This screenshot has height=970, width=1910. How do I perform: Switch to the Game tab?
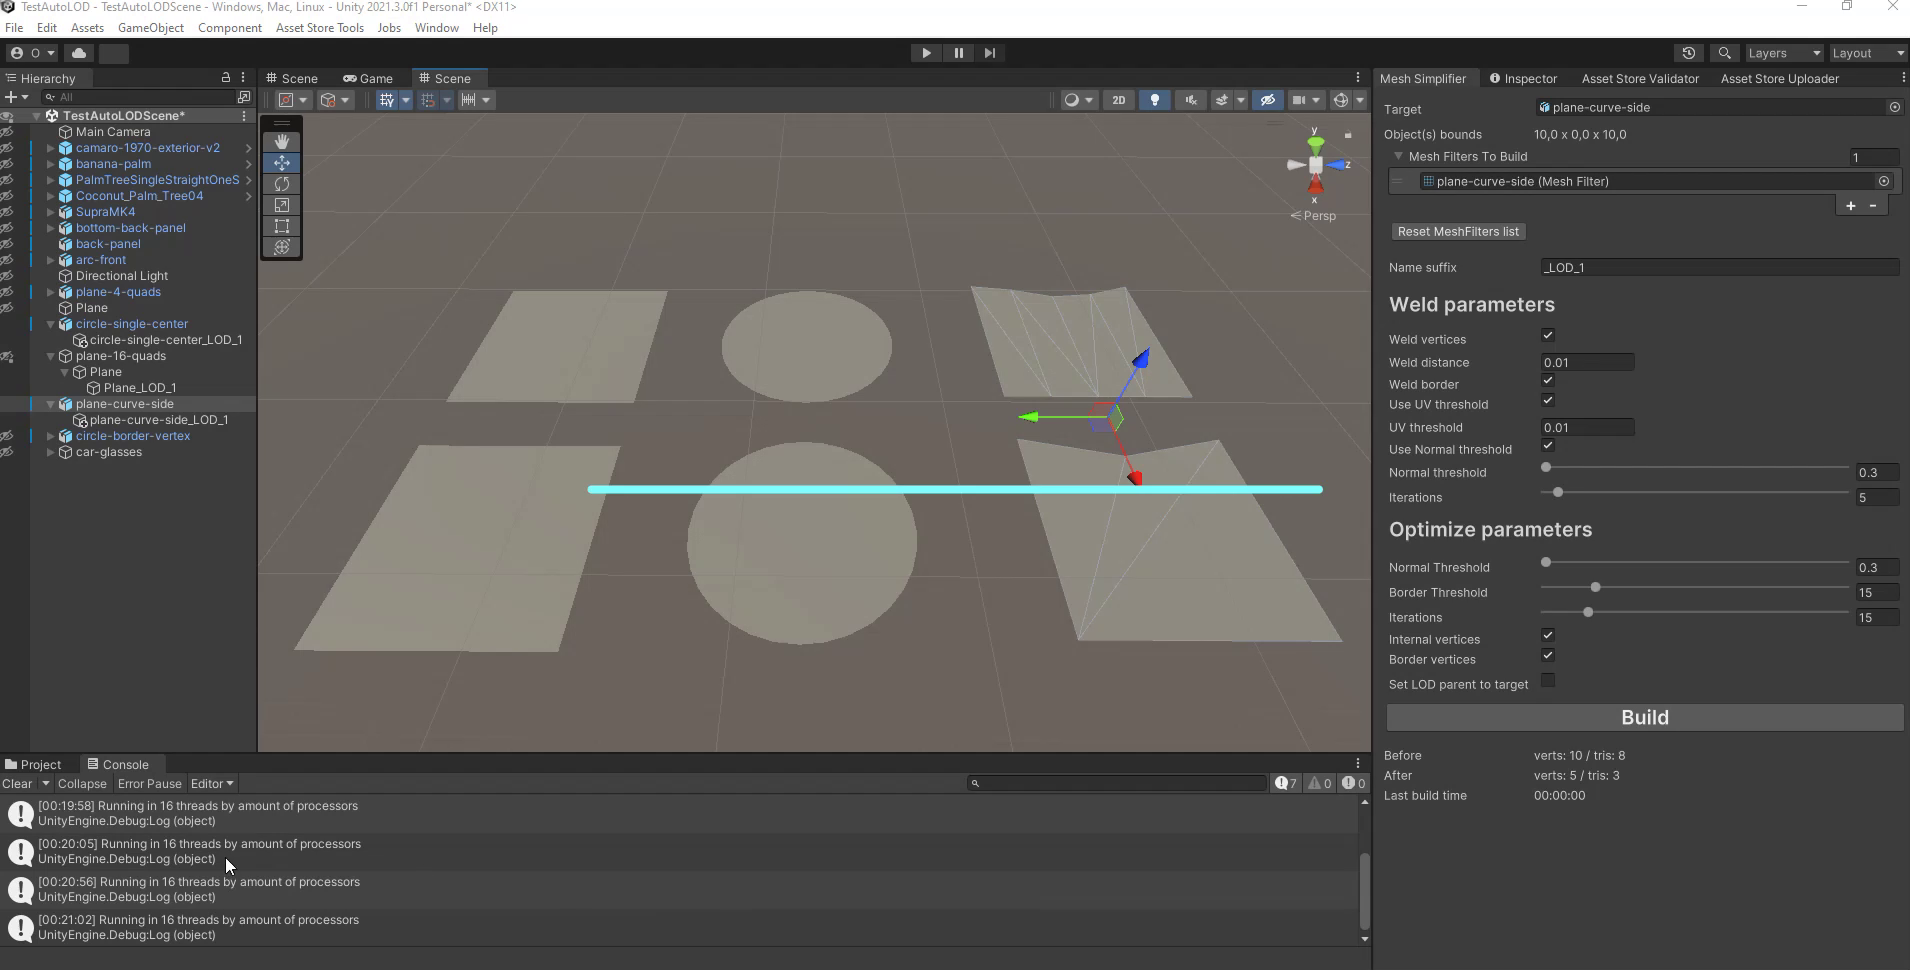(367, 78)
